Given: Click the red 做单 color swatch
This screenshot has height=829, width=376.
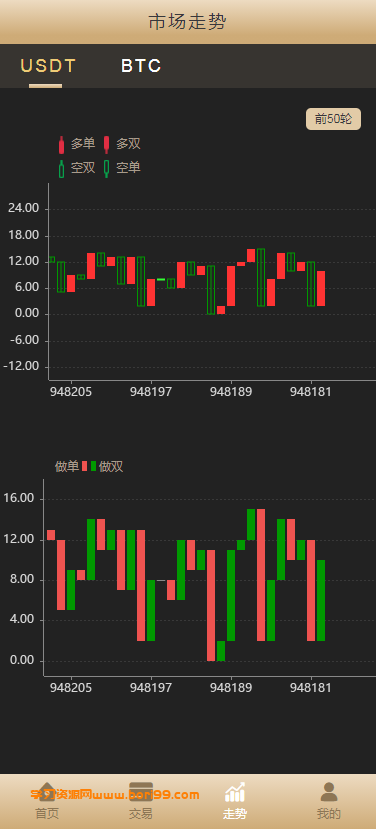Looking at the screenshot, I should [85, 466].
